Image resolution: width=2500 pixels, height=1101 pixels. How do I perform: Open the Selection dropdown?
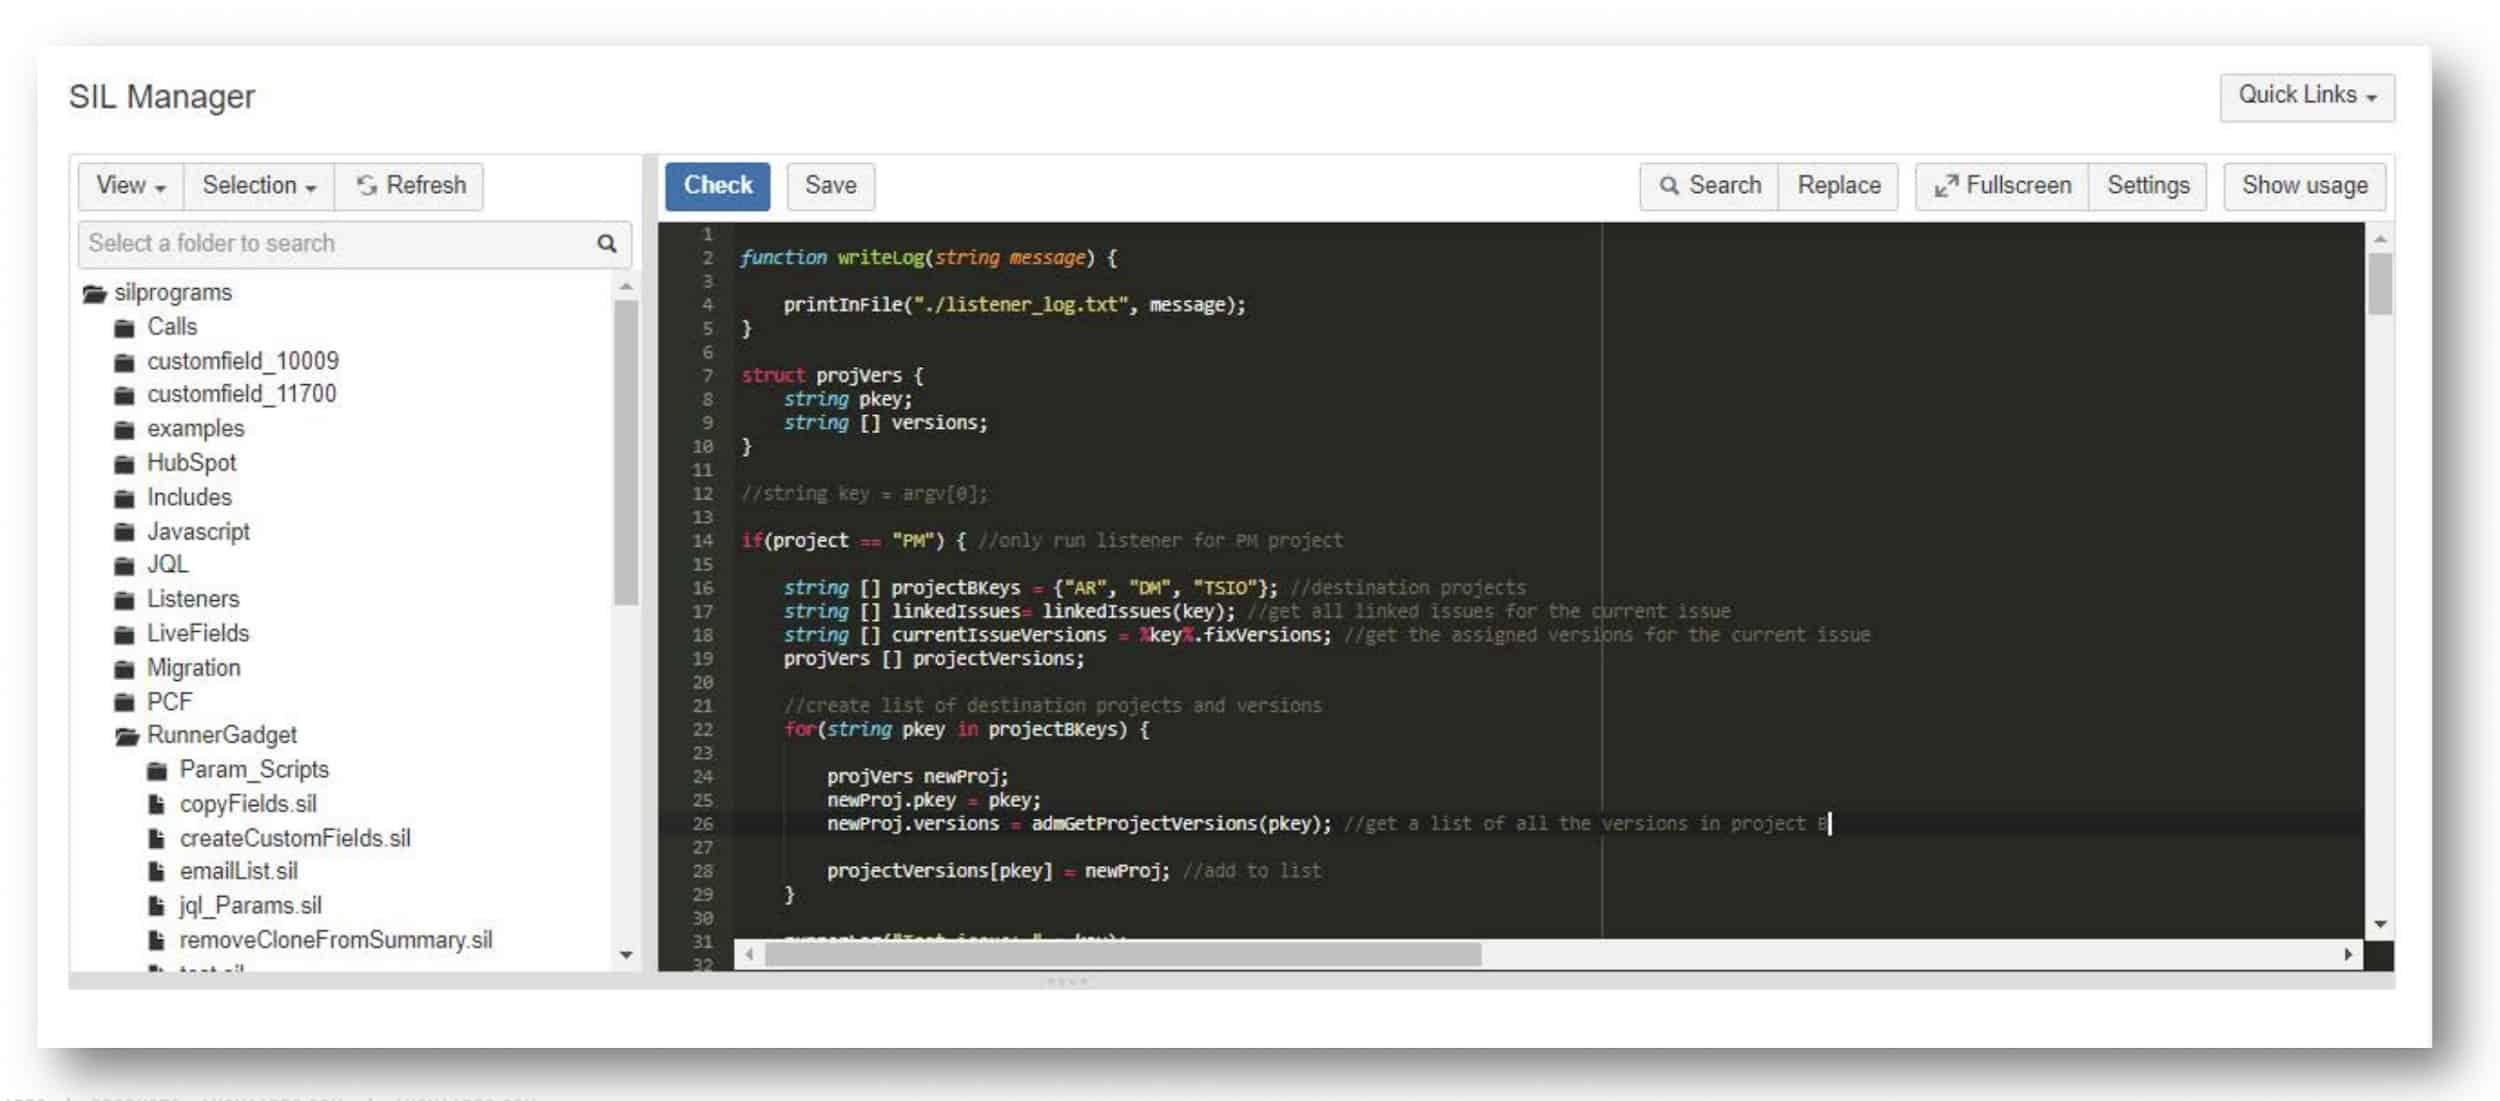pyautogui.click(x=258, y=185)
